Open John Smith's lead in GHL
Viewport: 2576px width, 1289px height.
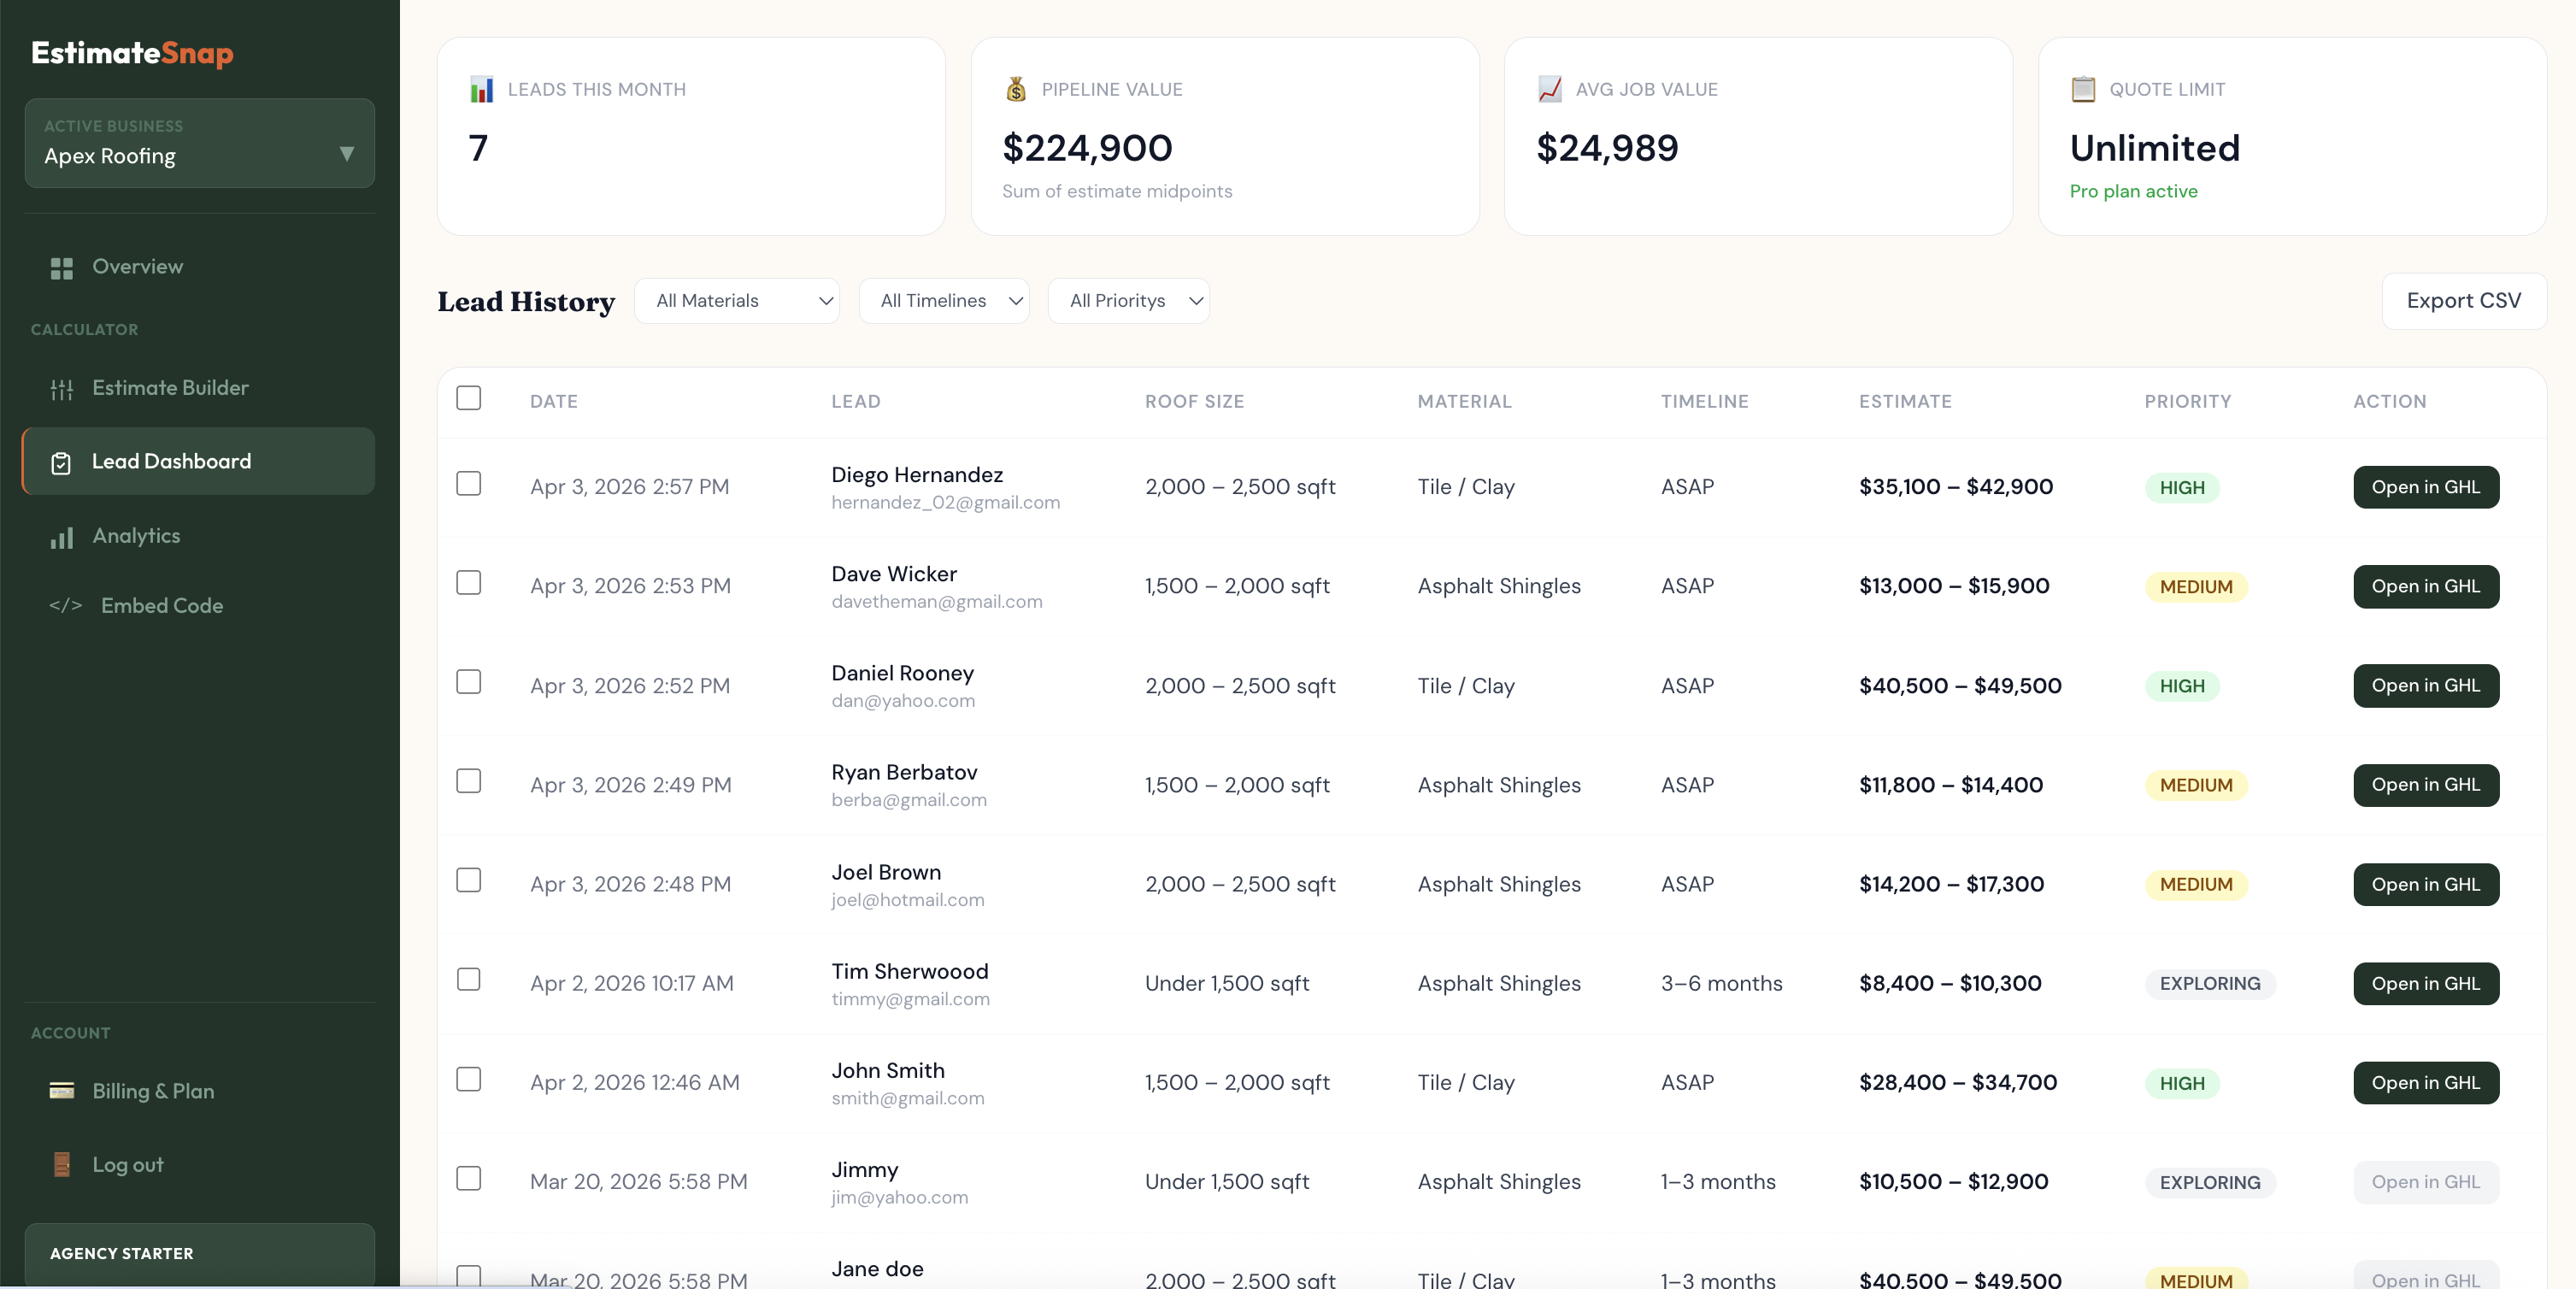tap(2426, 1083)
